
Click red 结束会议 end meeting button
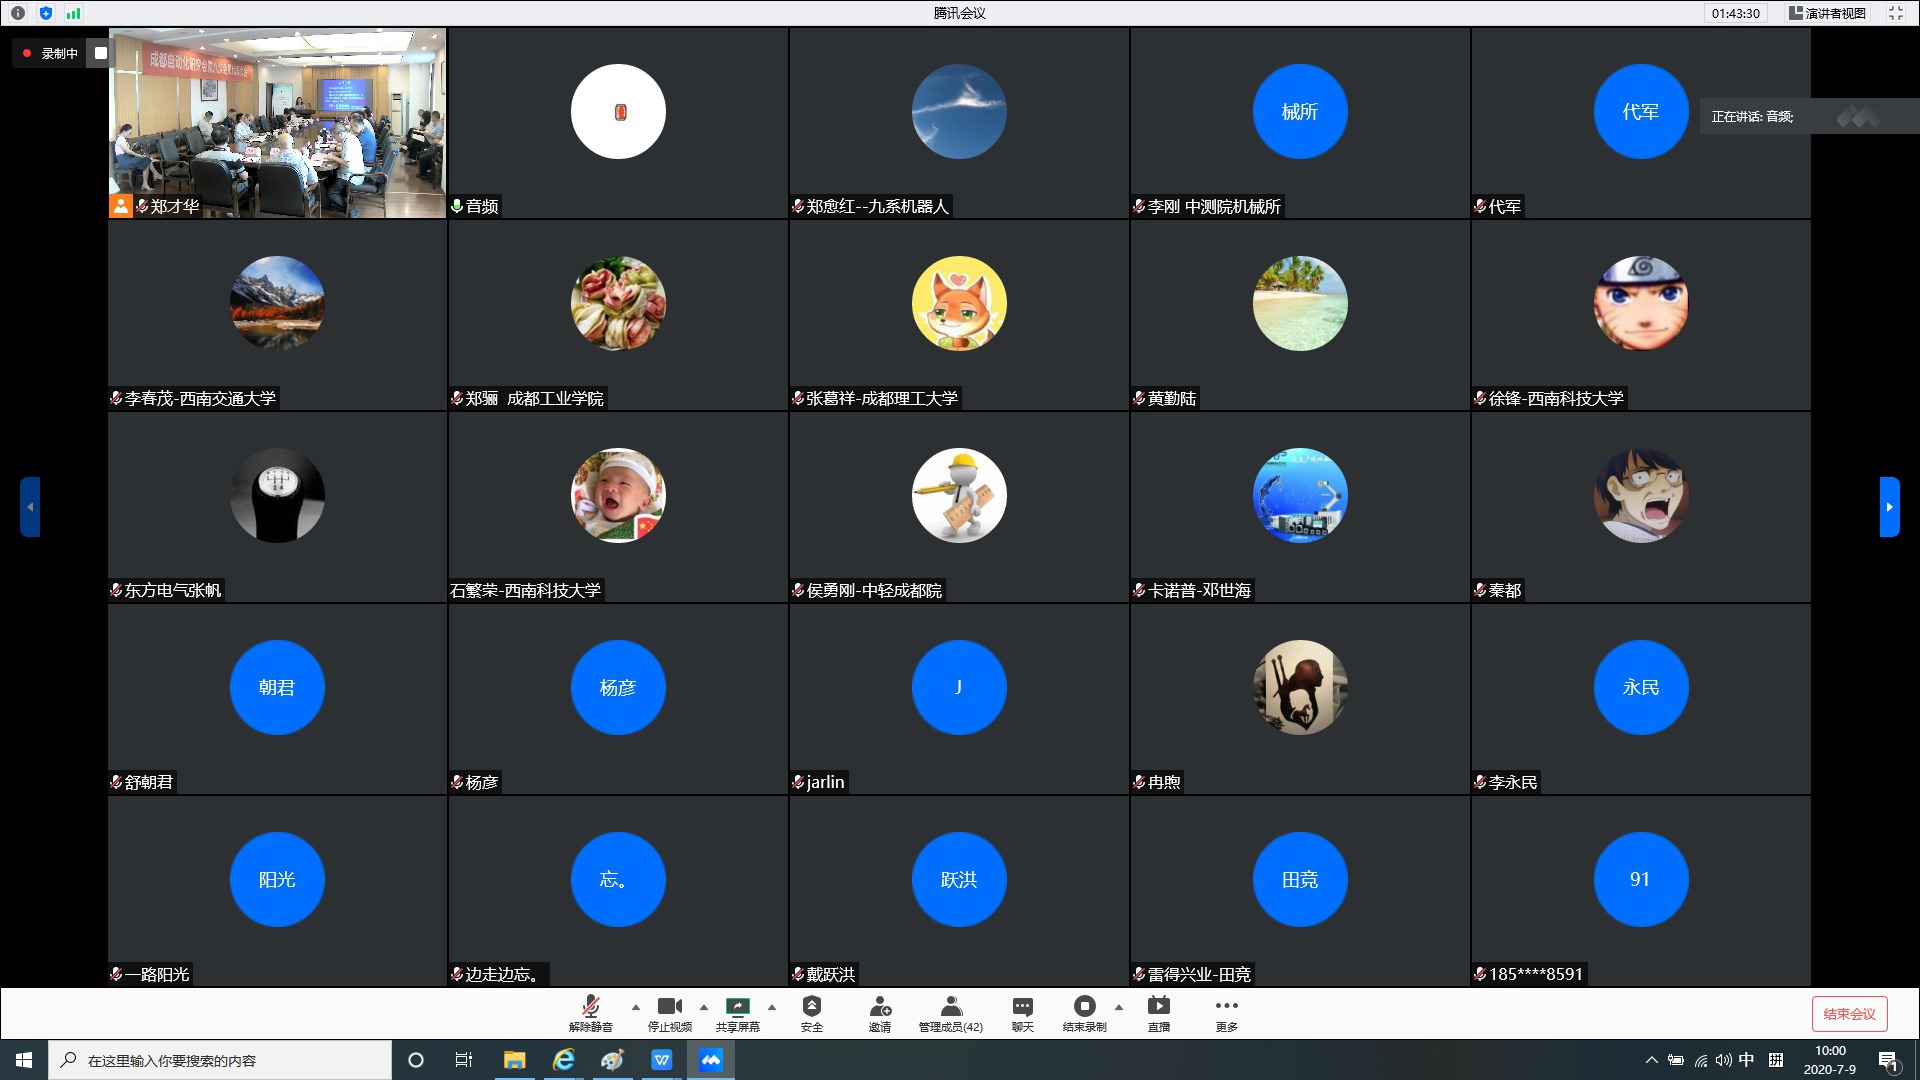(1849, 1014)
